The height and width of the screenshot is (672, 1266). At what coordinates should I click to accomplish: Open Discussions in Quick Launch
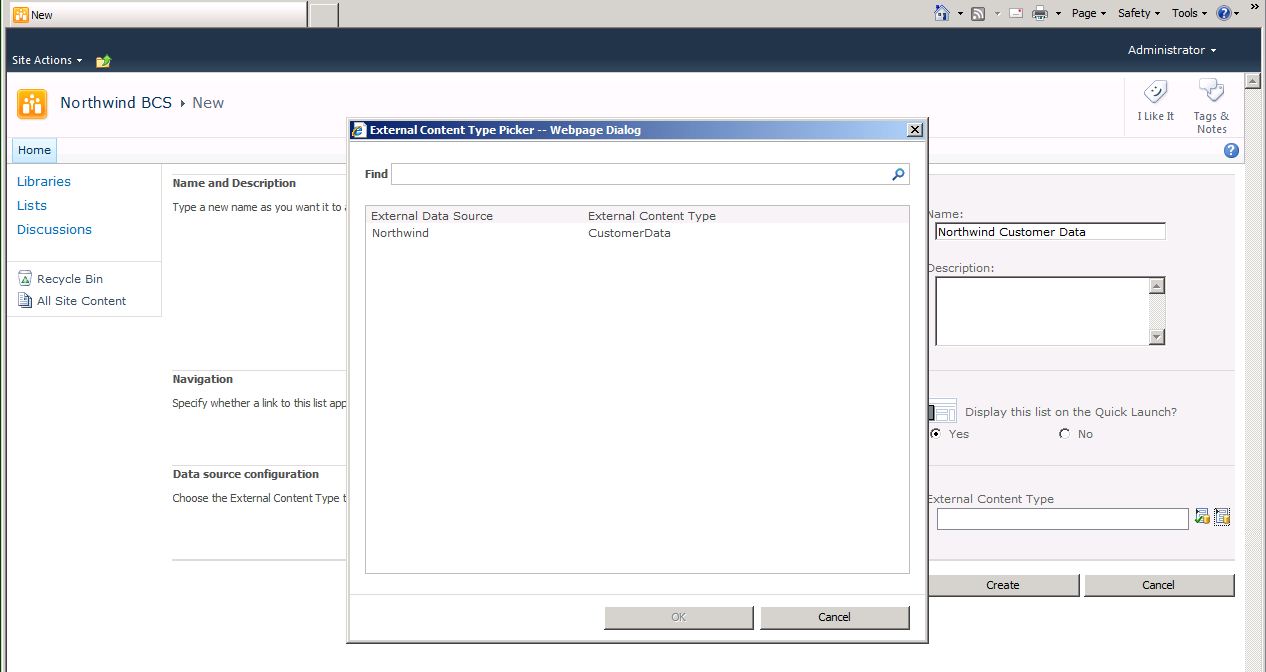coord(54,229)
